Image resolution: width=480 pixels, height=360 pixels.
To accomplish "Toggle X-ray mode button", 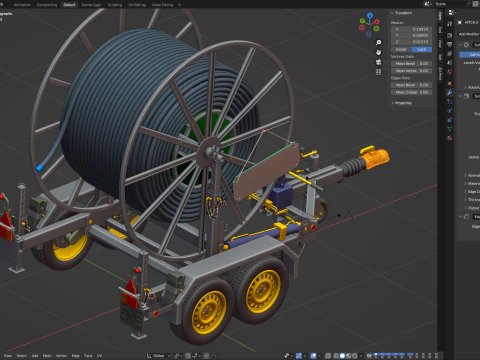I will click(328, 356).
